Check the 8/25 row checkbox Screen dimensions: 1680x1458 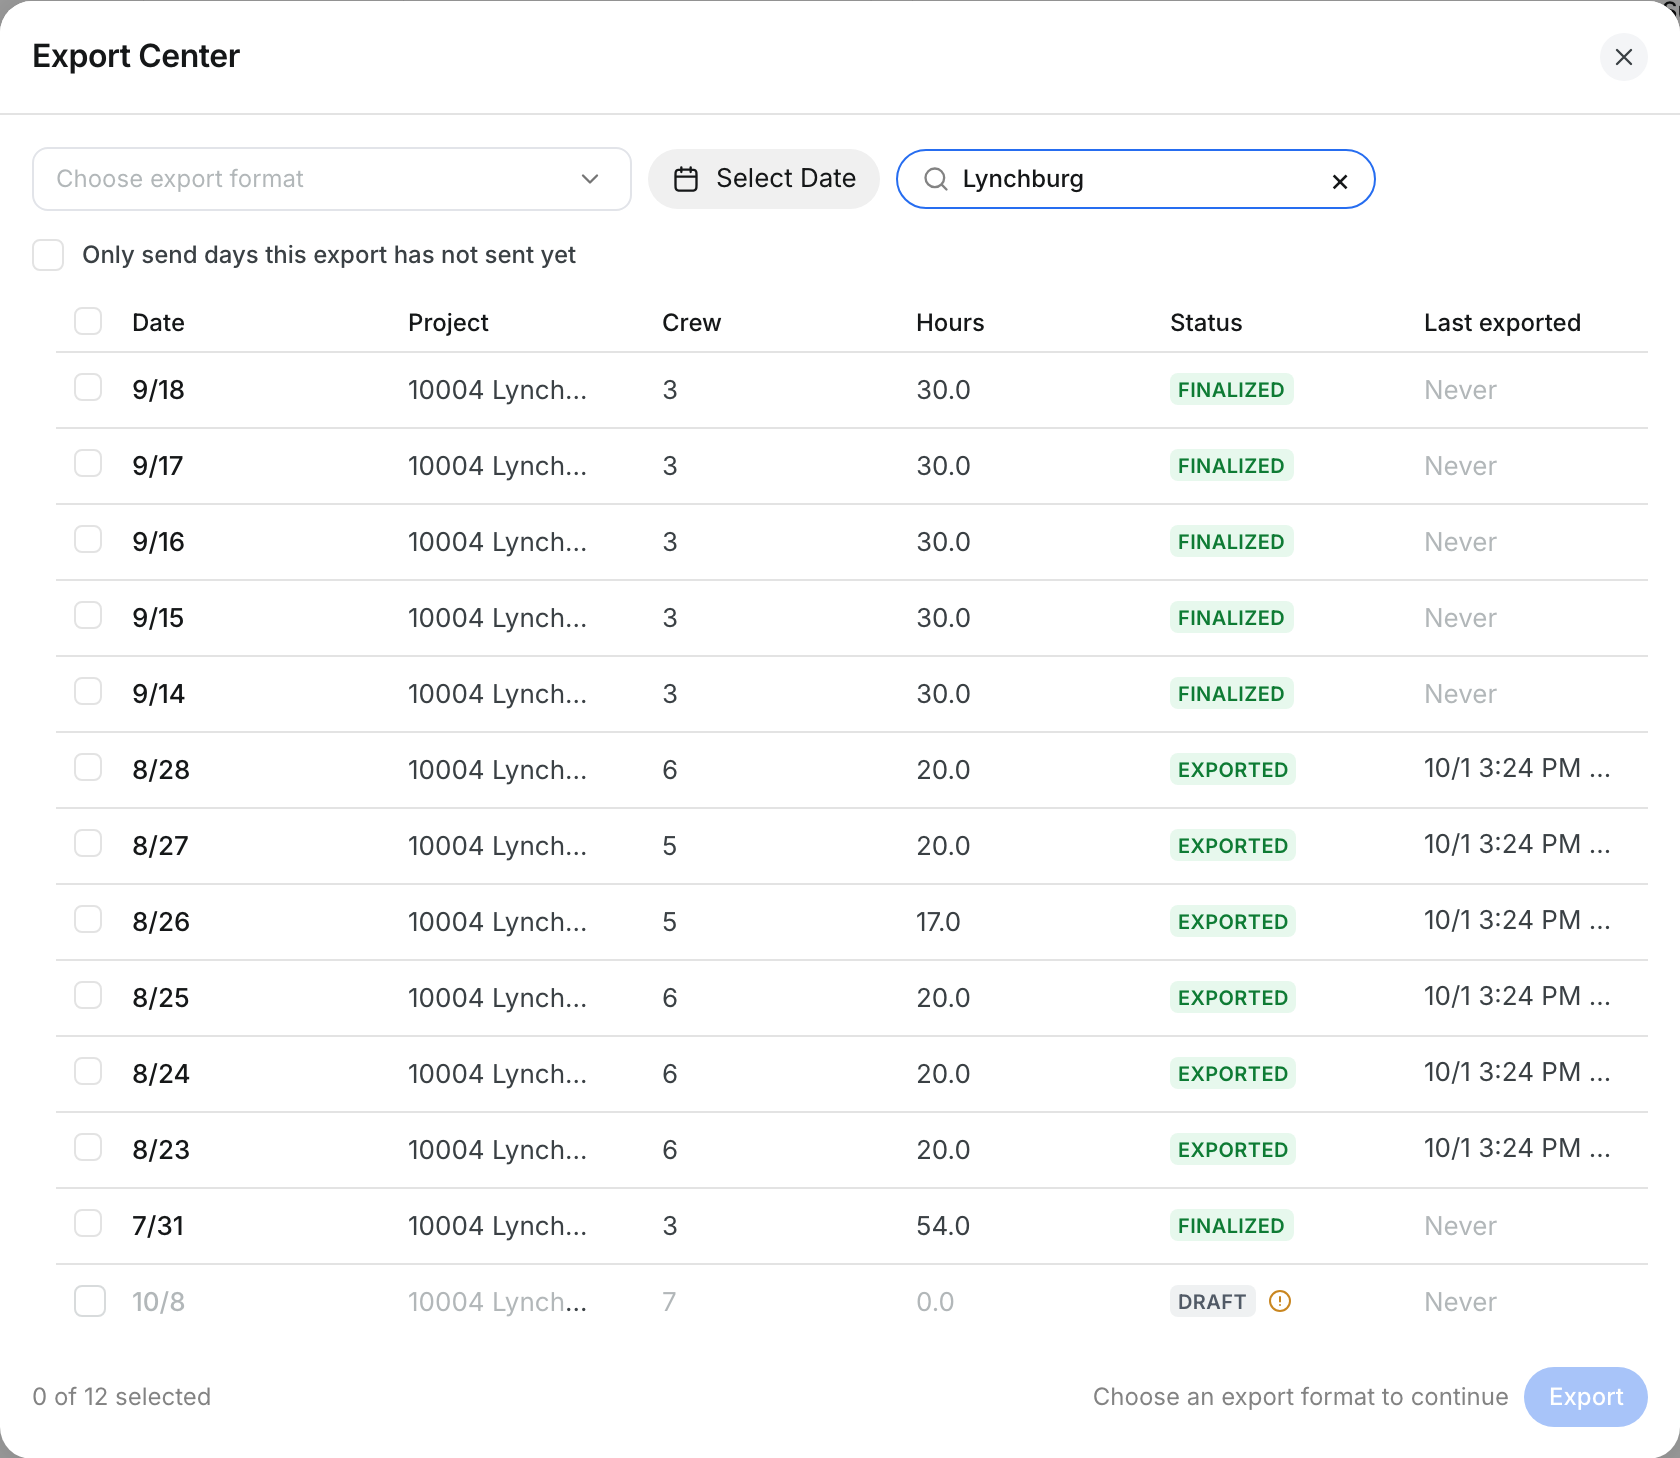click(x=88, y=995)
